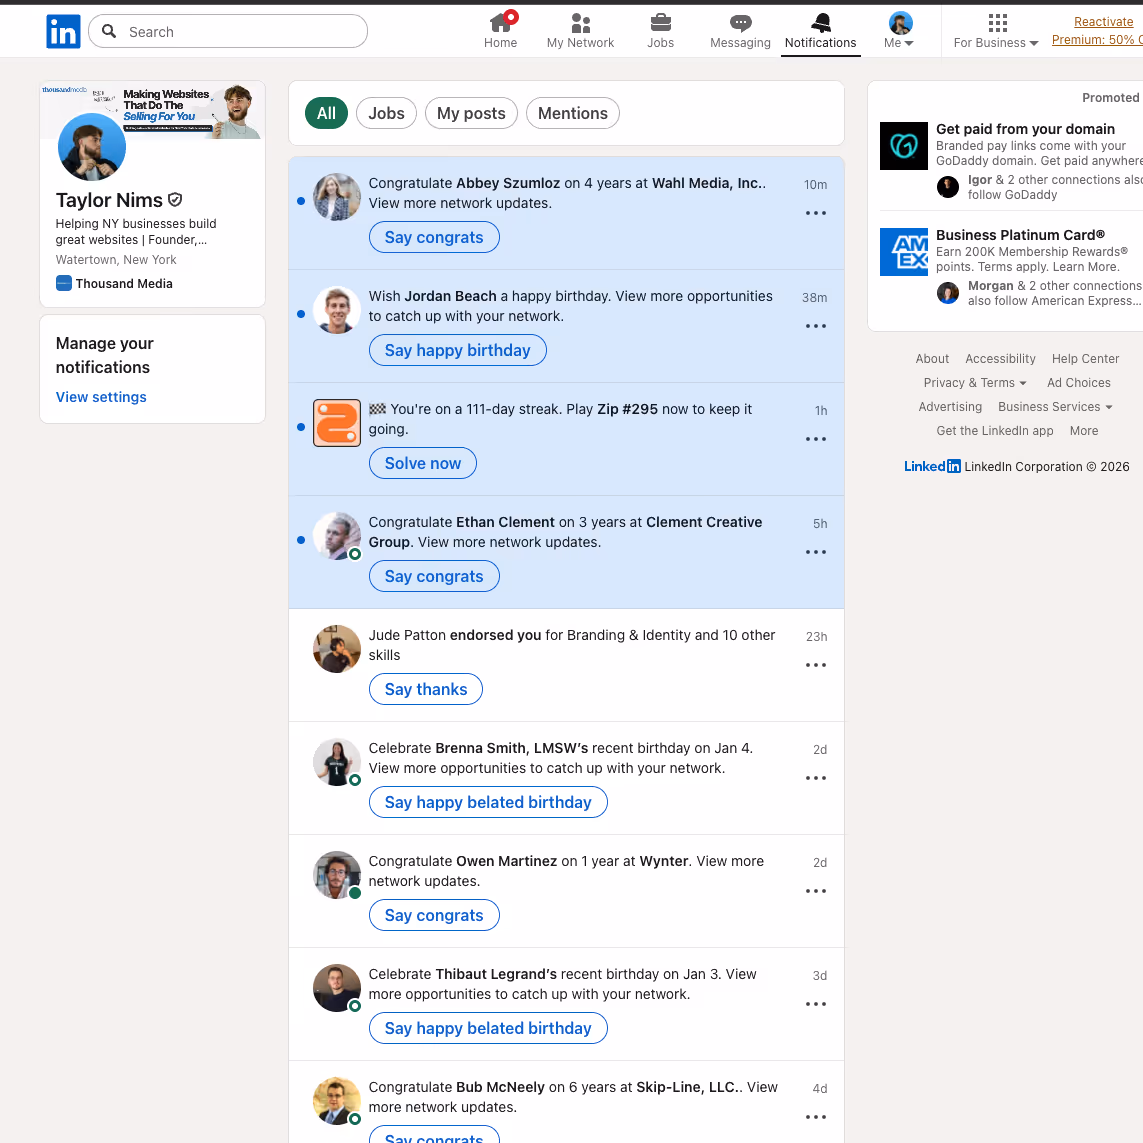Click the More footer link
The height and width of the screenshot is (1143, 1143).
pos(1083,431)
